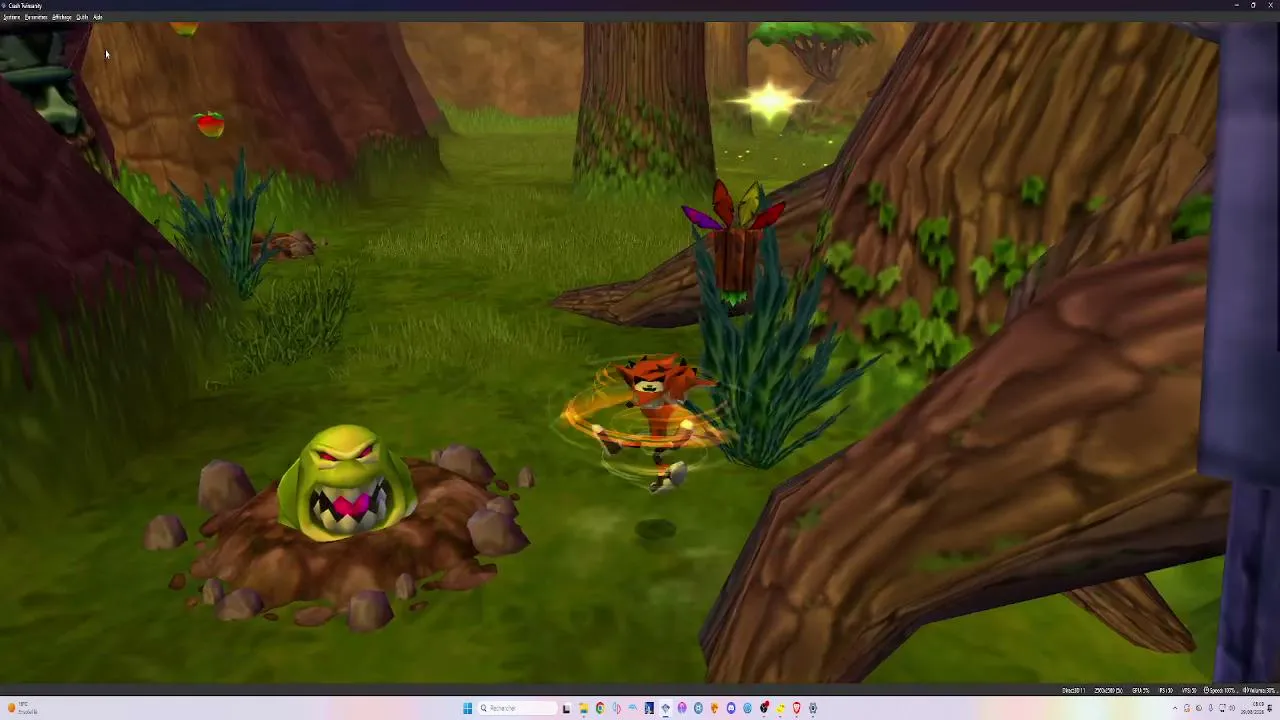Click the Rechercher taskbar search box

point(517,708)
